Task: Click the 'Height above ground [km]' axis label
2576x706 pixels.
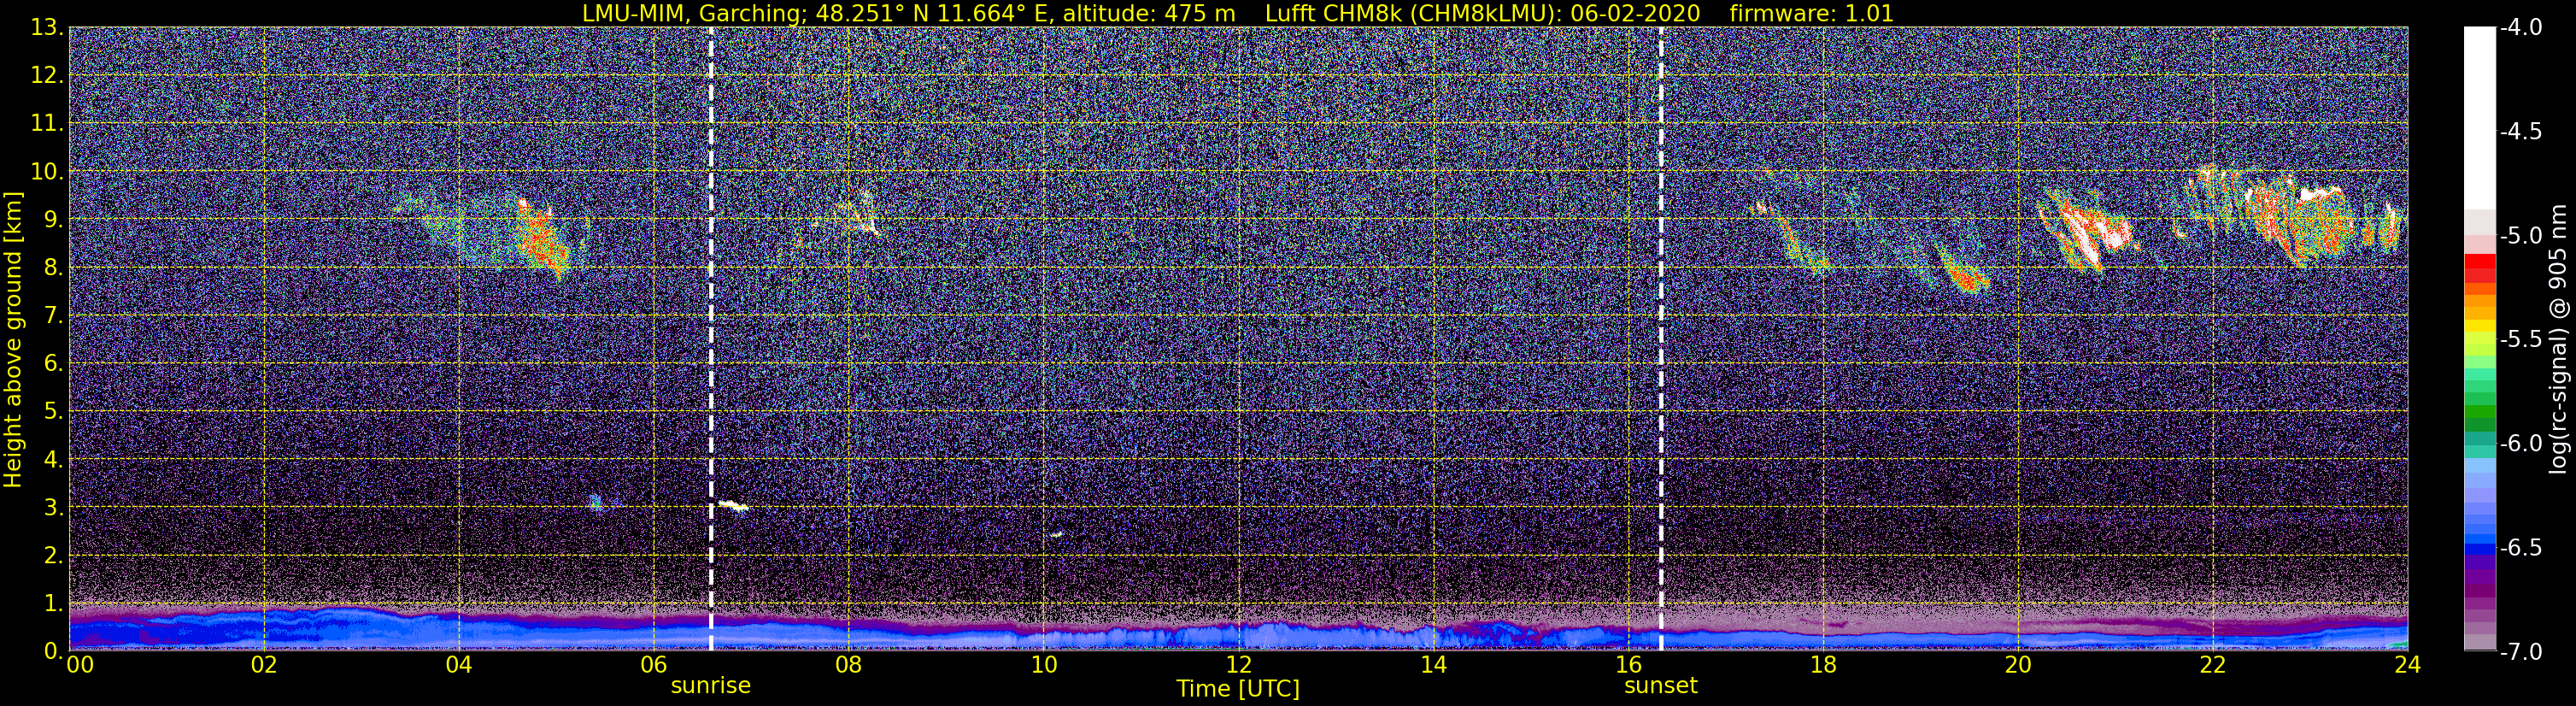Action: [x=13, y=339]
